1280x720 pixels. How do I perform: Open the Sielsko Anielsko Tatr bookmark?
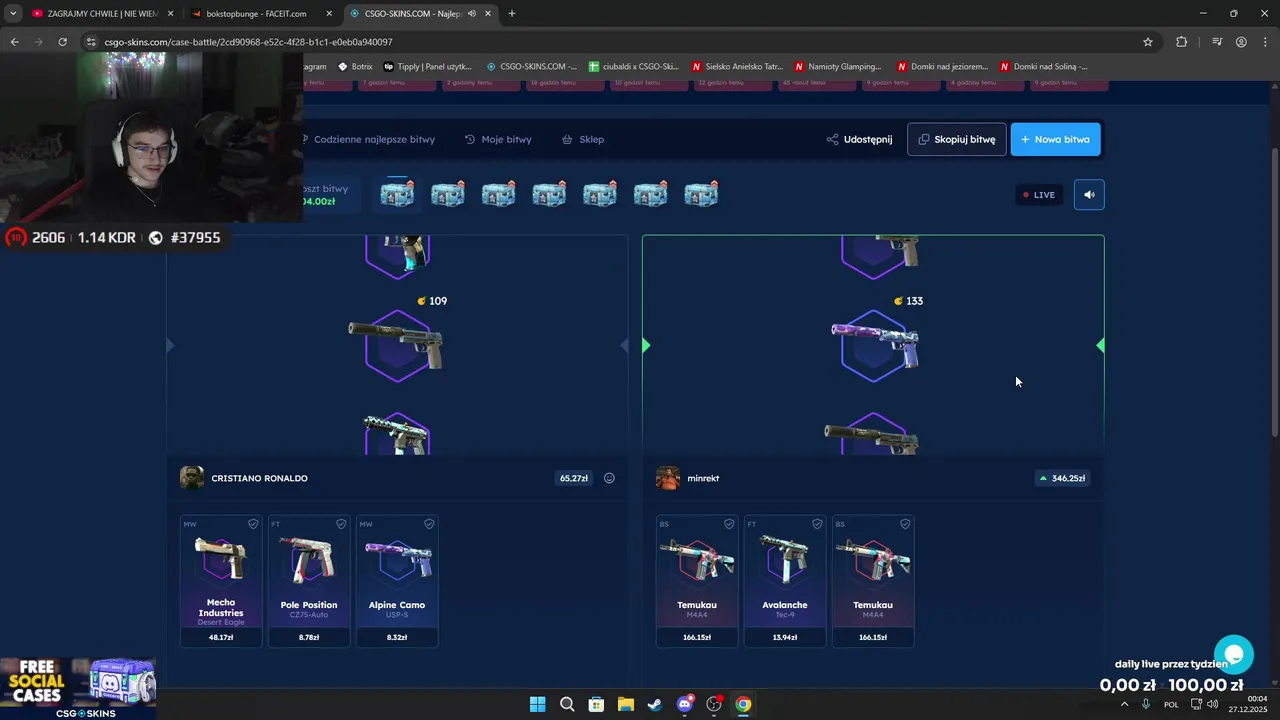point(737,67)
